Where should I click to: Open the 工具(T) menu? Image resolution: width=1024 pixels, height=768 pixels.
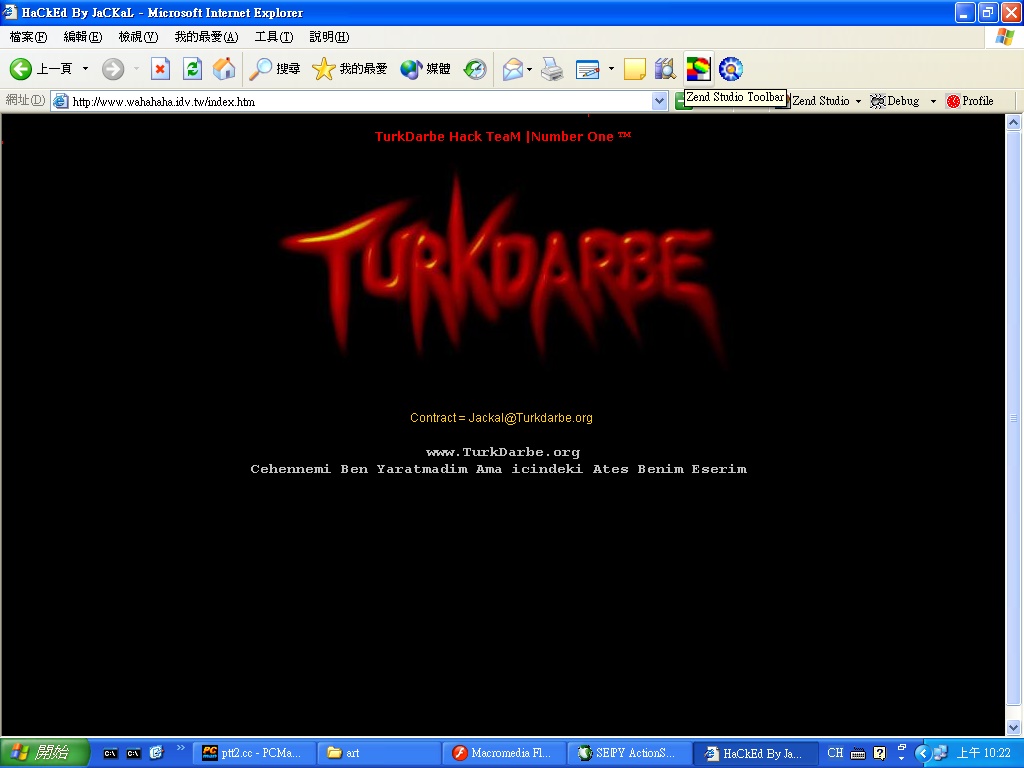pyautogui.click(x=274, y=37)
